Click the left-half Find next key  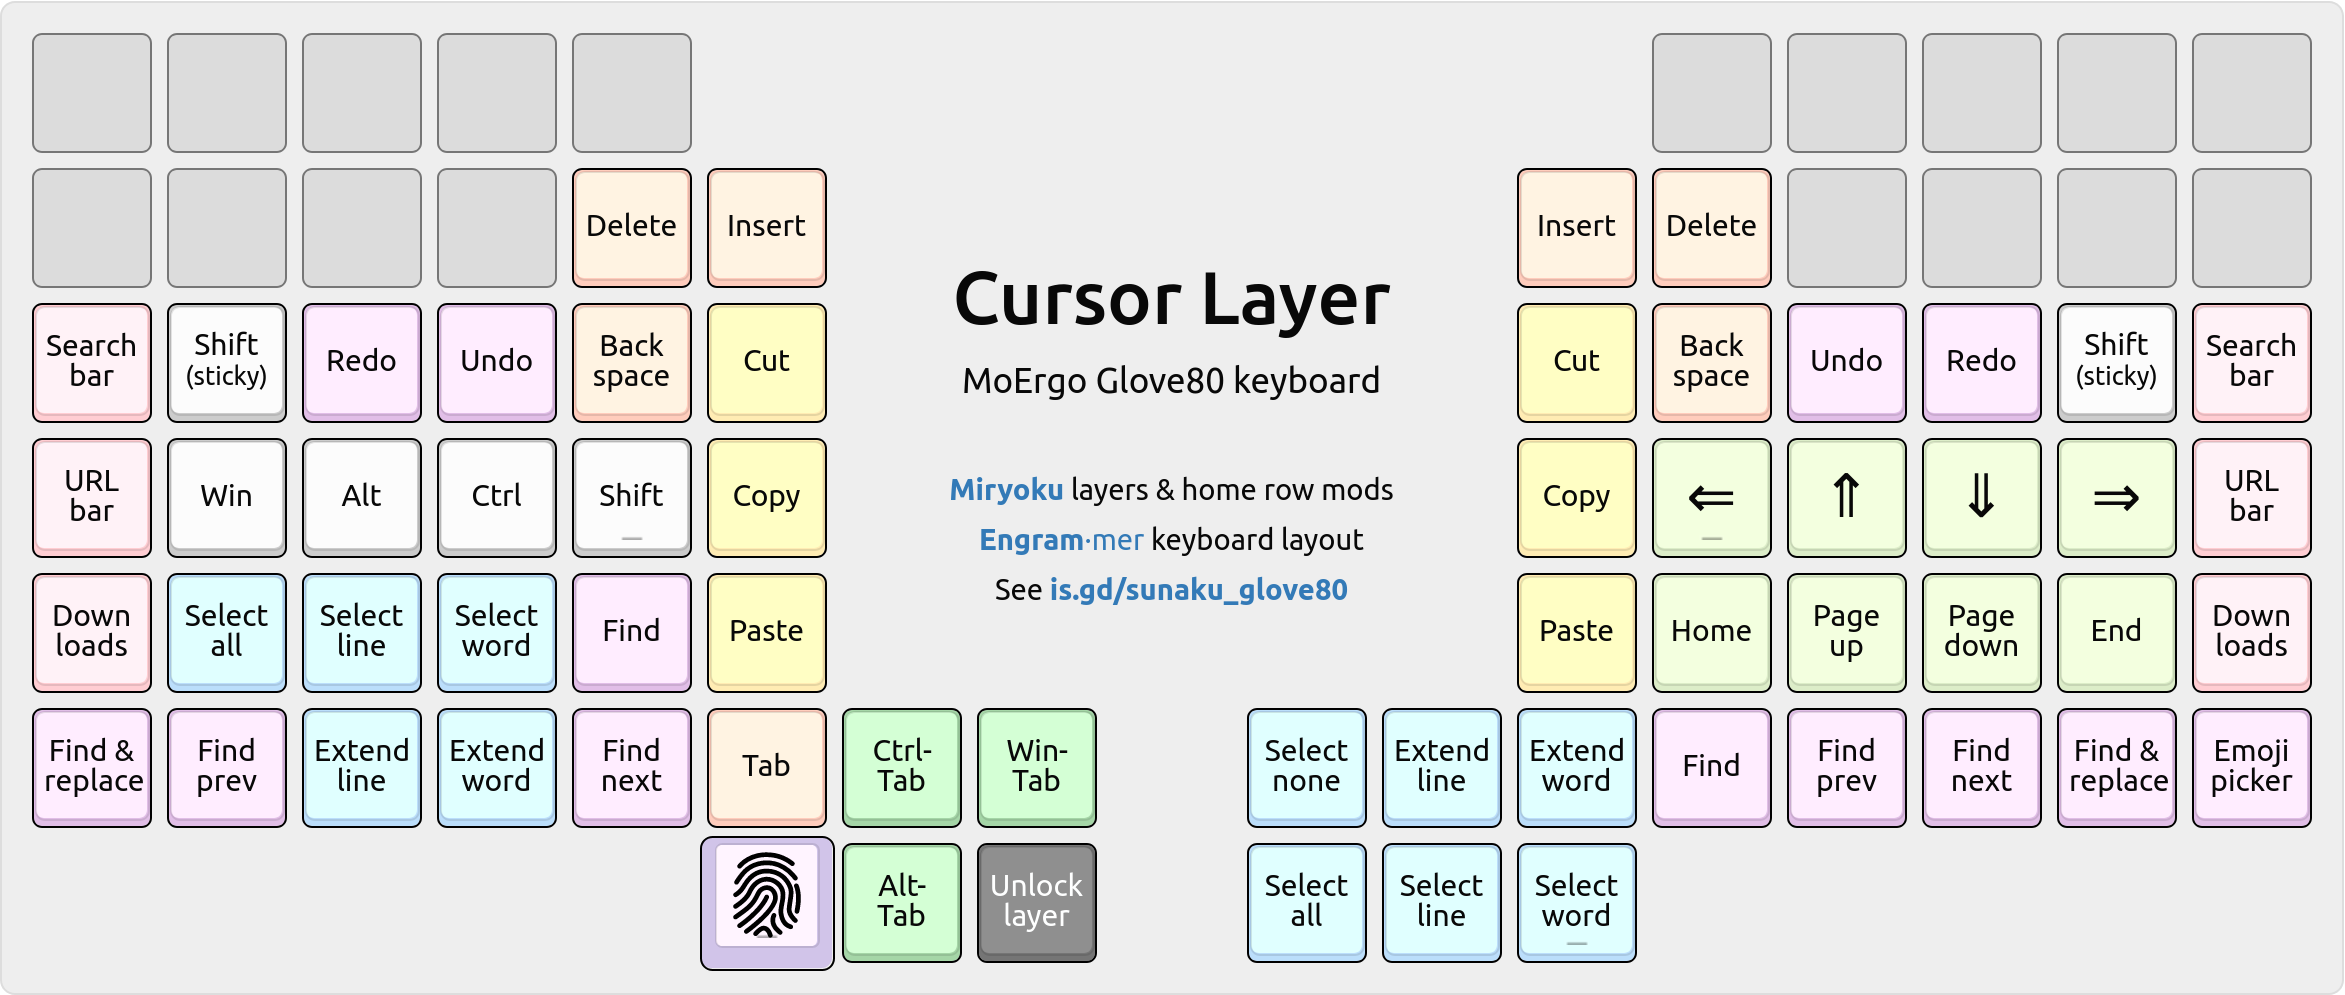point(631,767)
